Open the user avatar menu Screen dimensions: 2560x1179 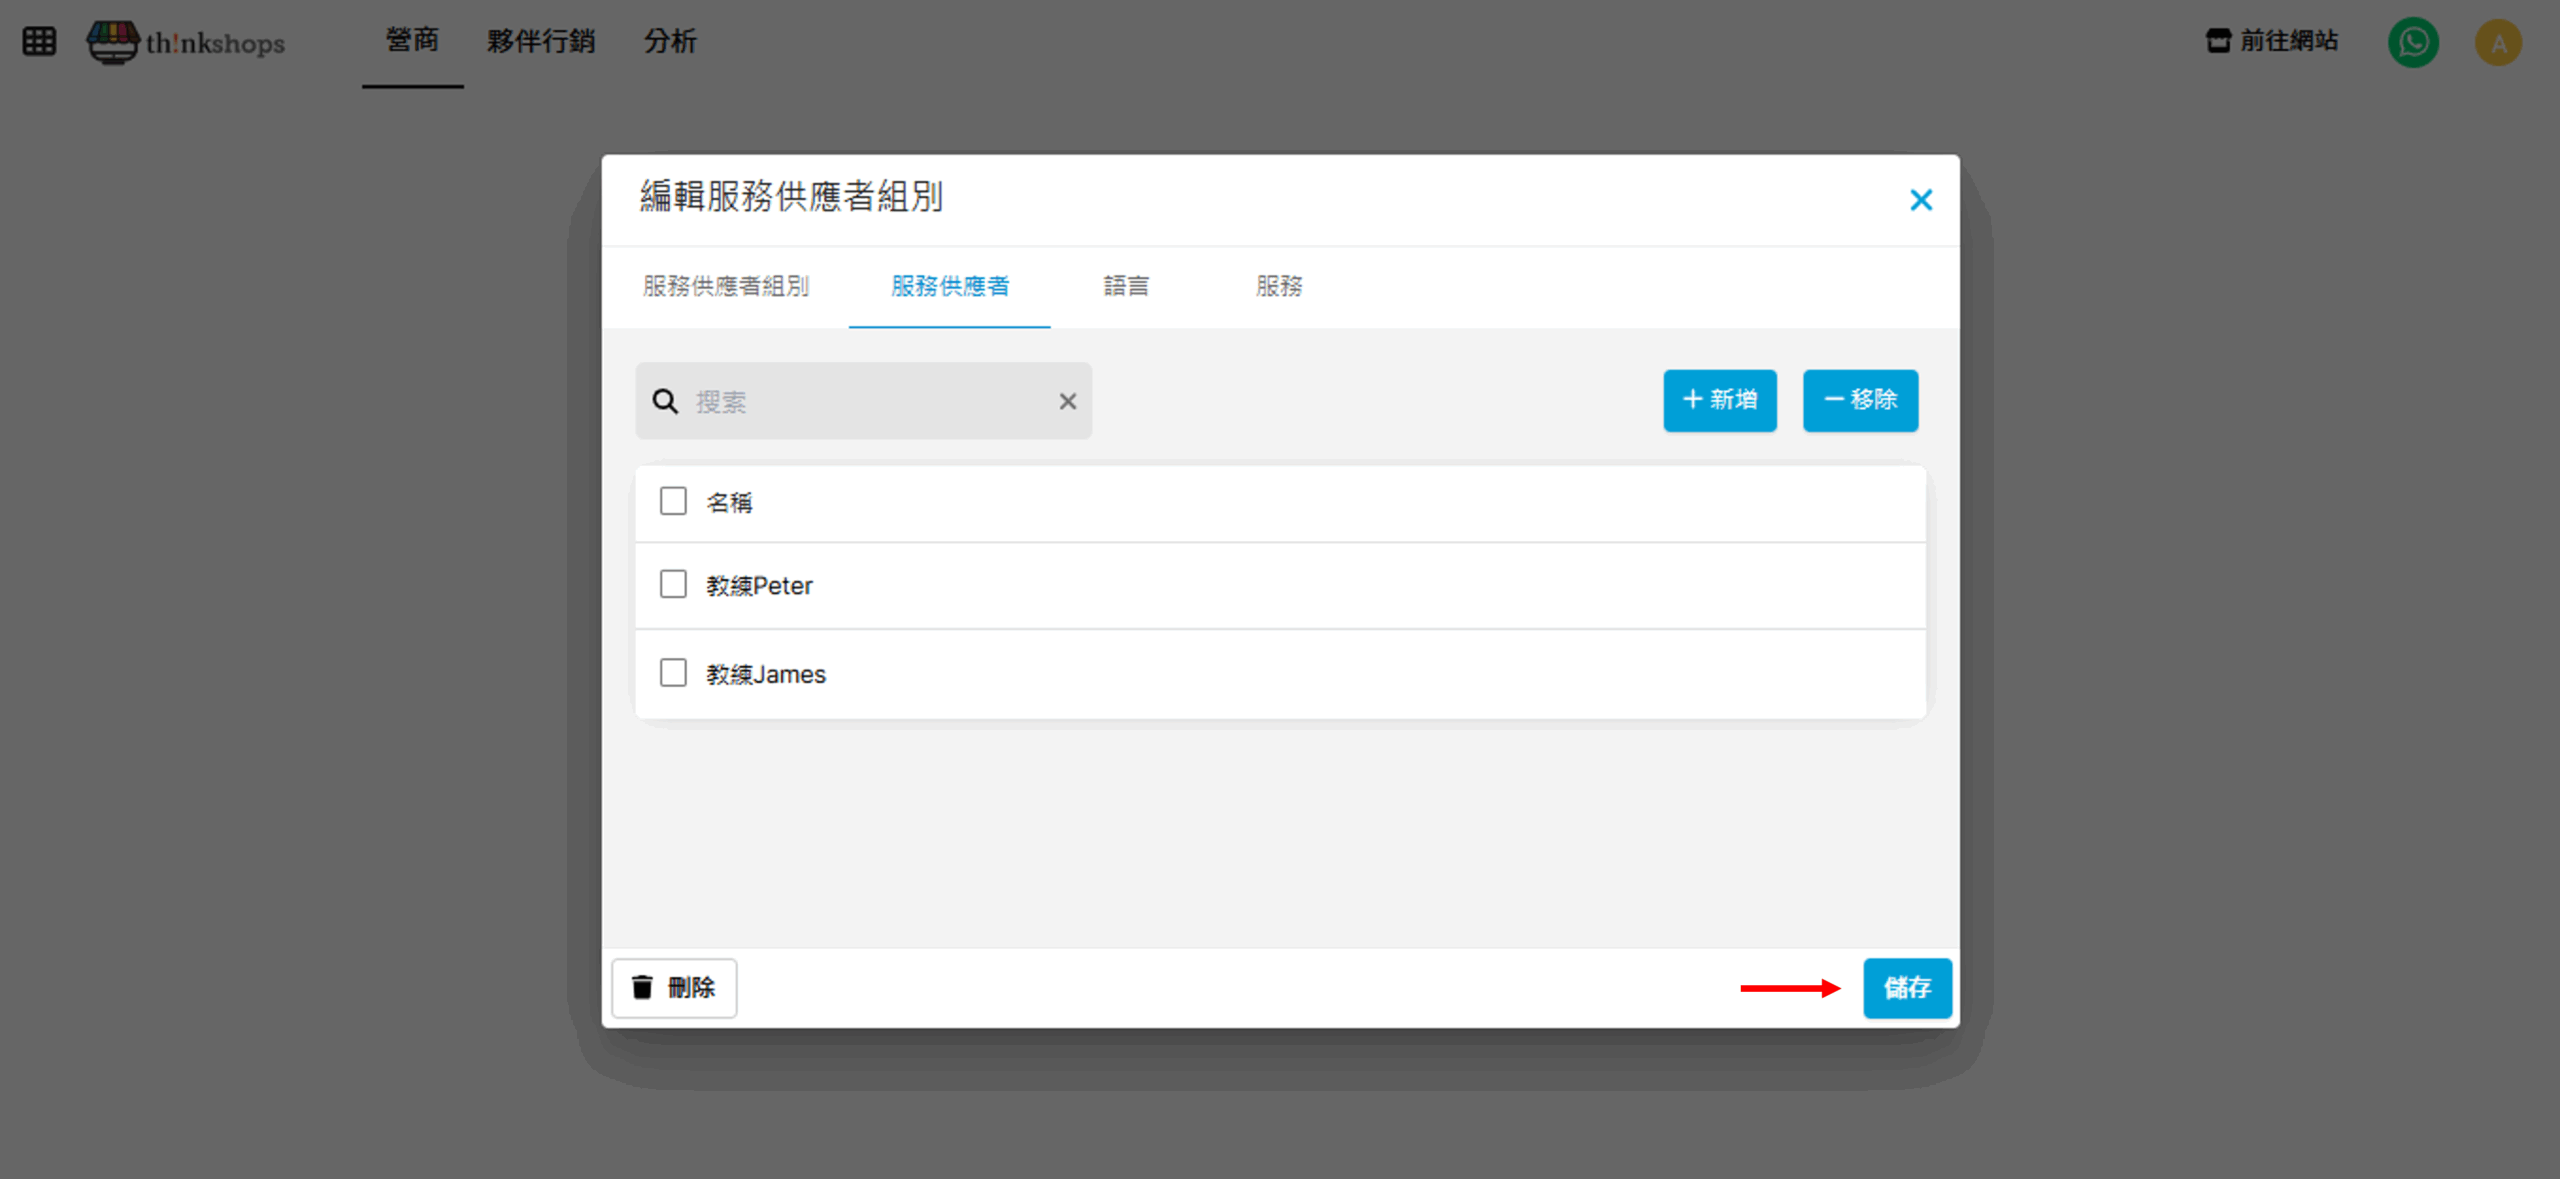tap(2497, 43)
